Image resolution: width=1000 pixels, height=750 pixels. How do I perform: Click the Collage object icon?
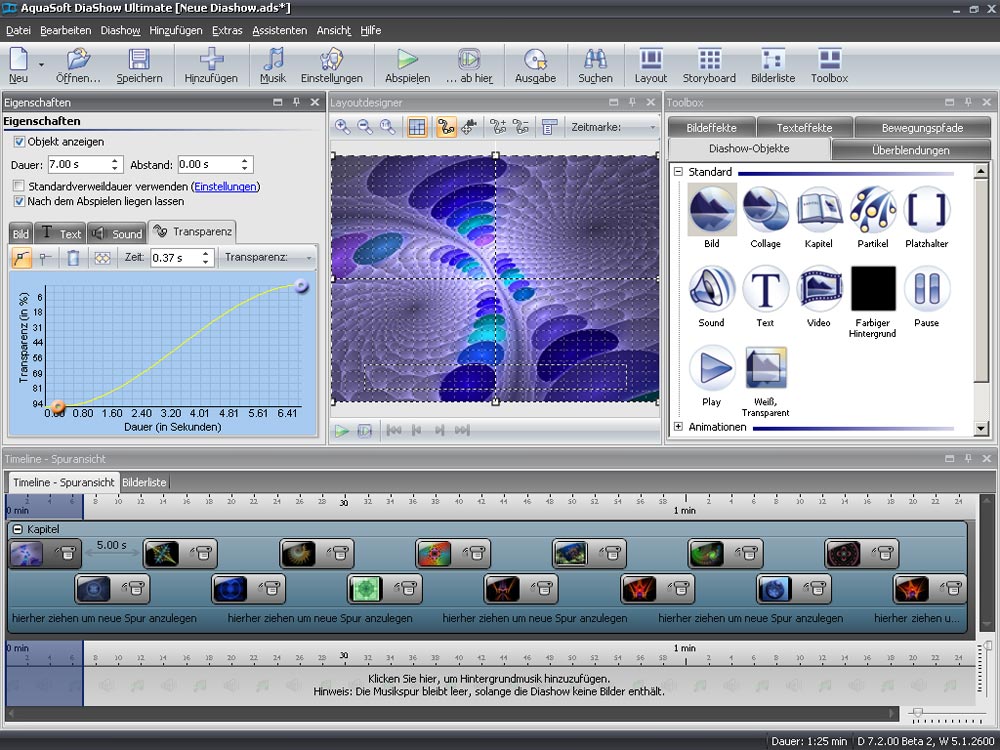point(766,210)
